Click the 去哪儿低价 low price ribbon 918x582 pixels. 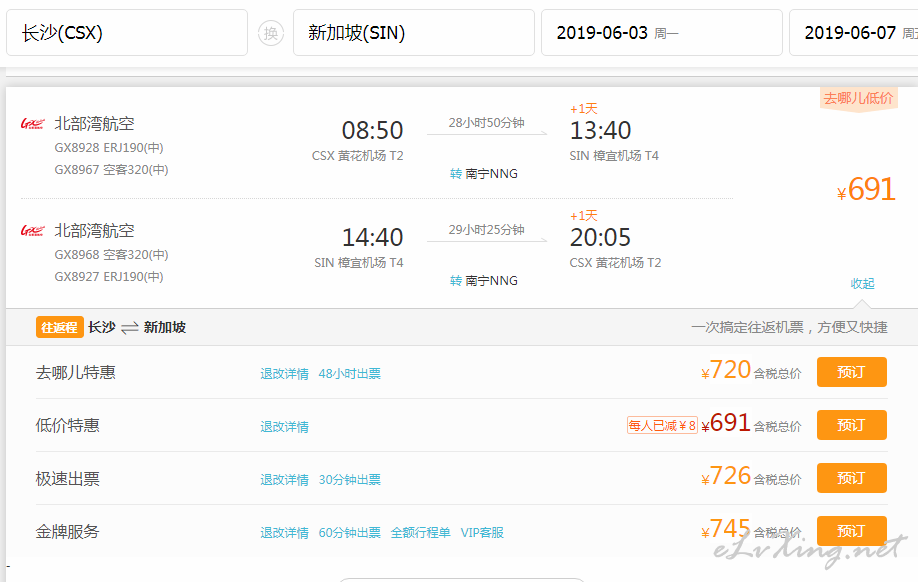858,98
